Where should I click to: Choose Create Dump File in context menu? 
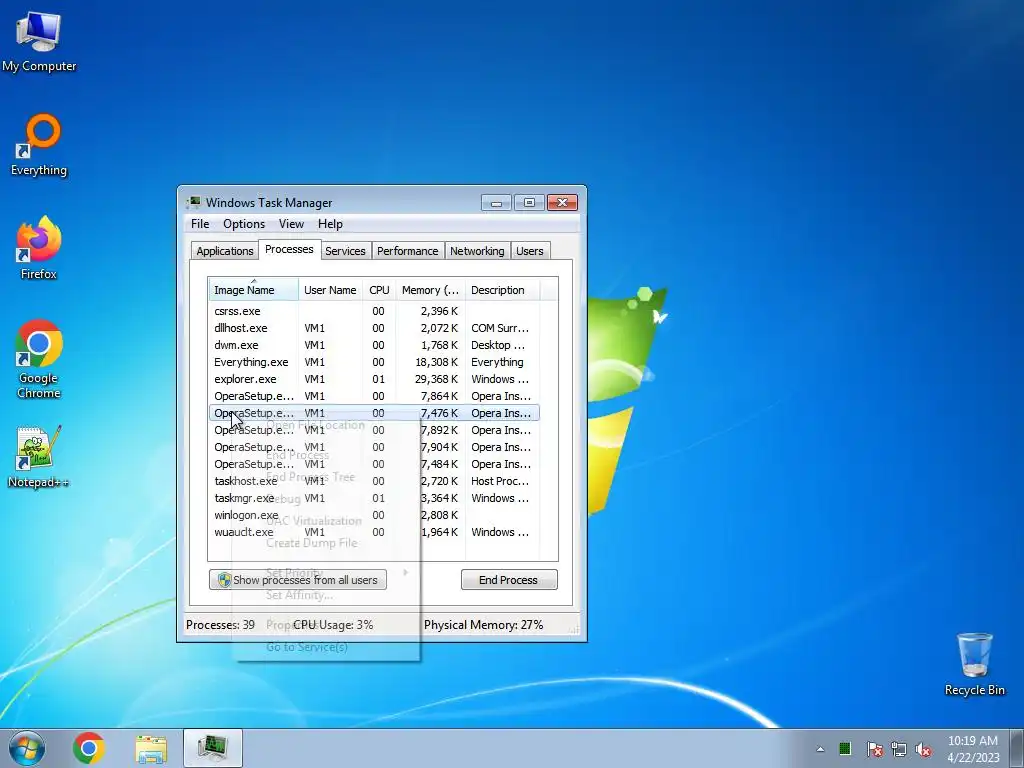coord(312,543)
